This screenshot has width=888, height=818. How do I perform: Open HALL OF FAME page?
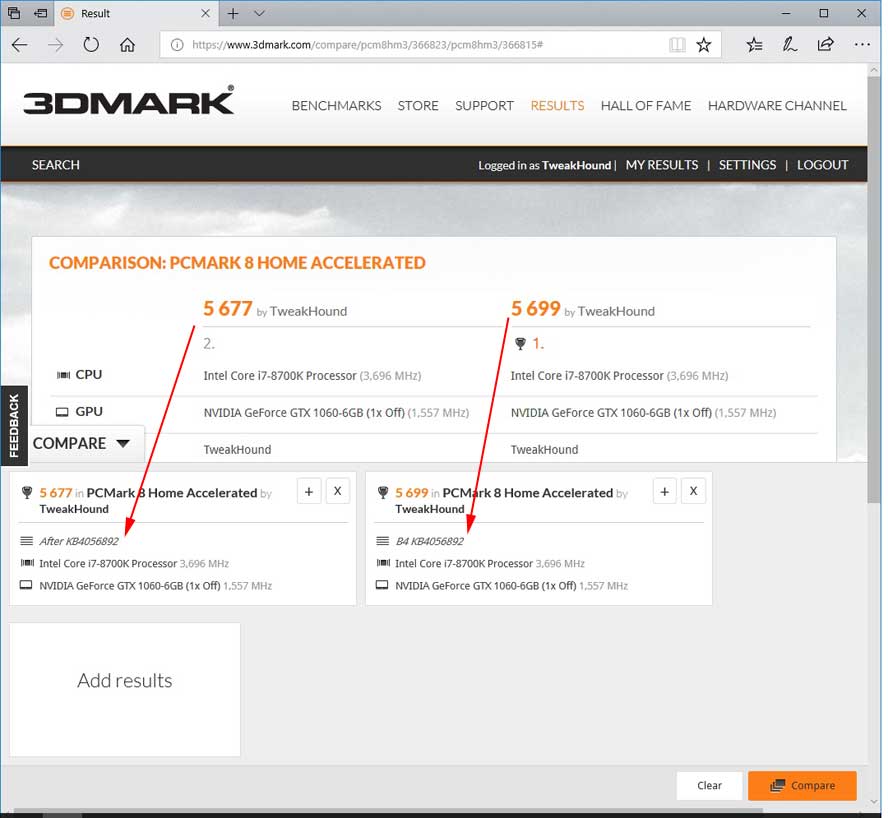point(646,106)
